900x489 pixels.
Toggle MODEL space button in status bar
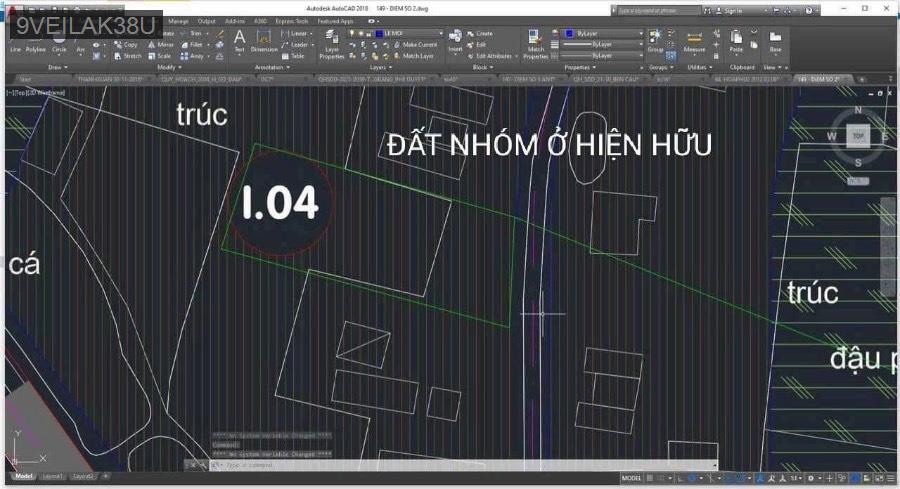[631, 478]
